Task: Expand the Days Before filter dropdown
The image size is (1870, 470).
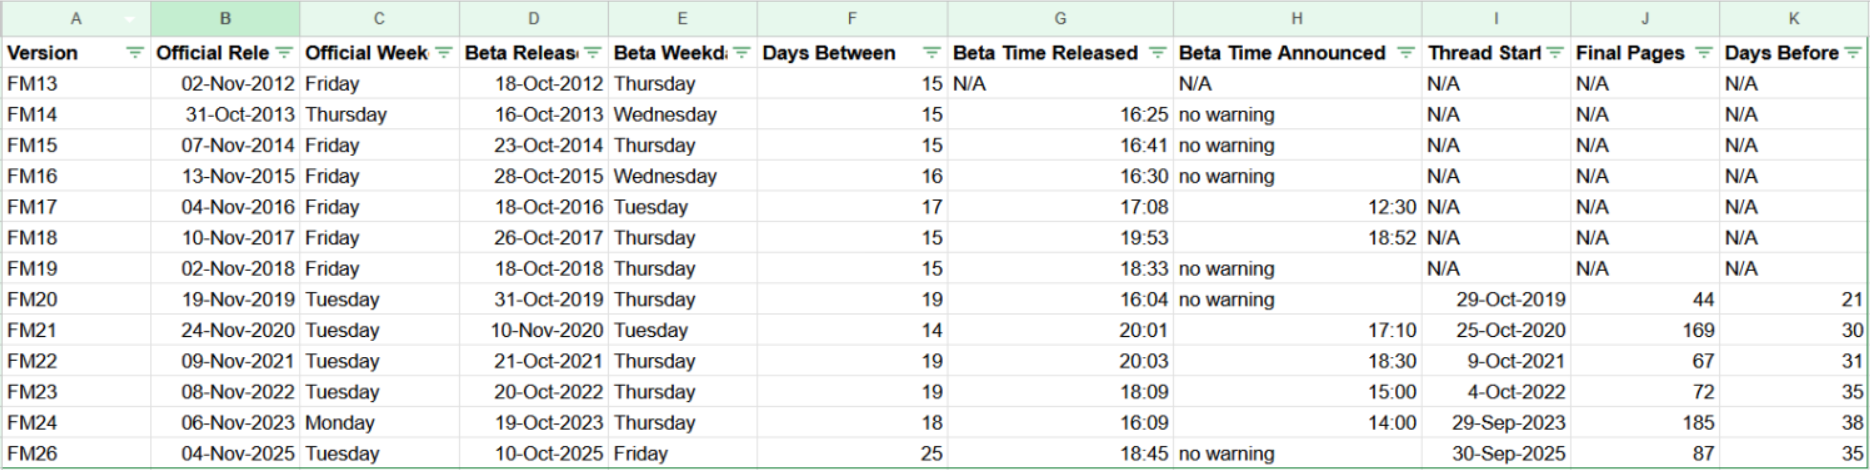Action: [1853, 53]
